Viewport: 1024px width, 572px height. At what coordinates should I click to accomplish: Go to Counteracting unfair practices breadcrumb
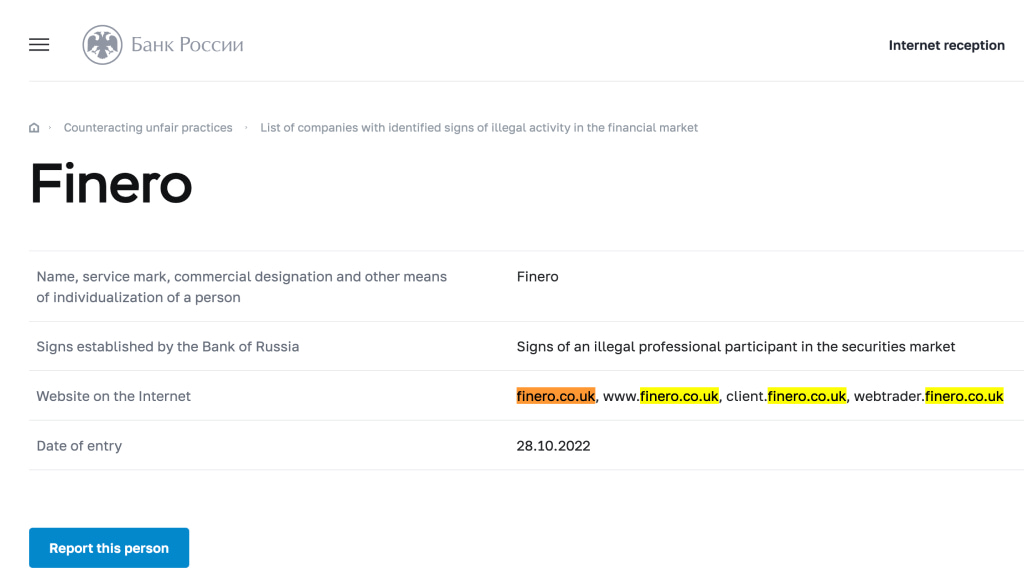point(148,127)
